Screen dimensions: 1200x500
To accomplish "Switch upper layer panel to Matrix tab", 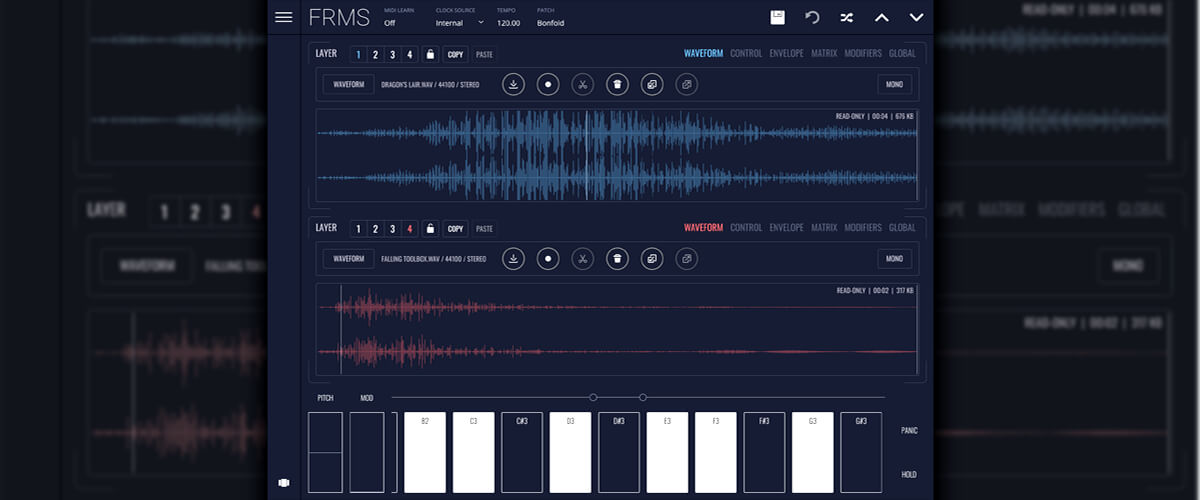I will pos(824,53).
